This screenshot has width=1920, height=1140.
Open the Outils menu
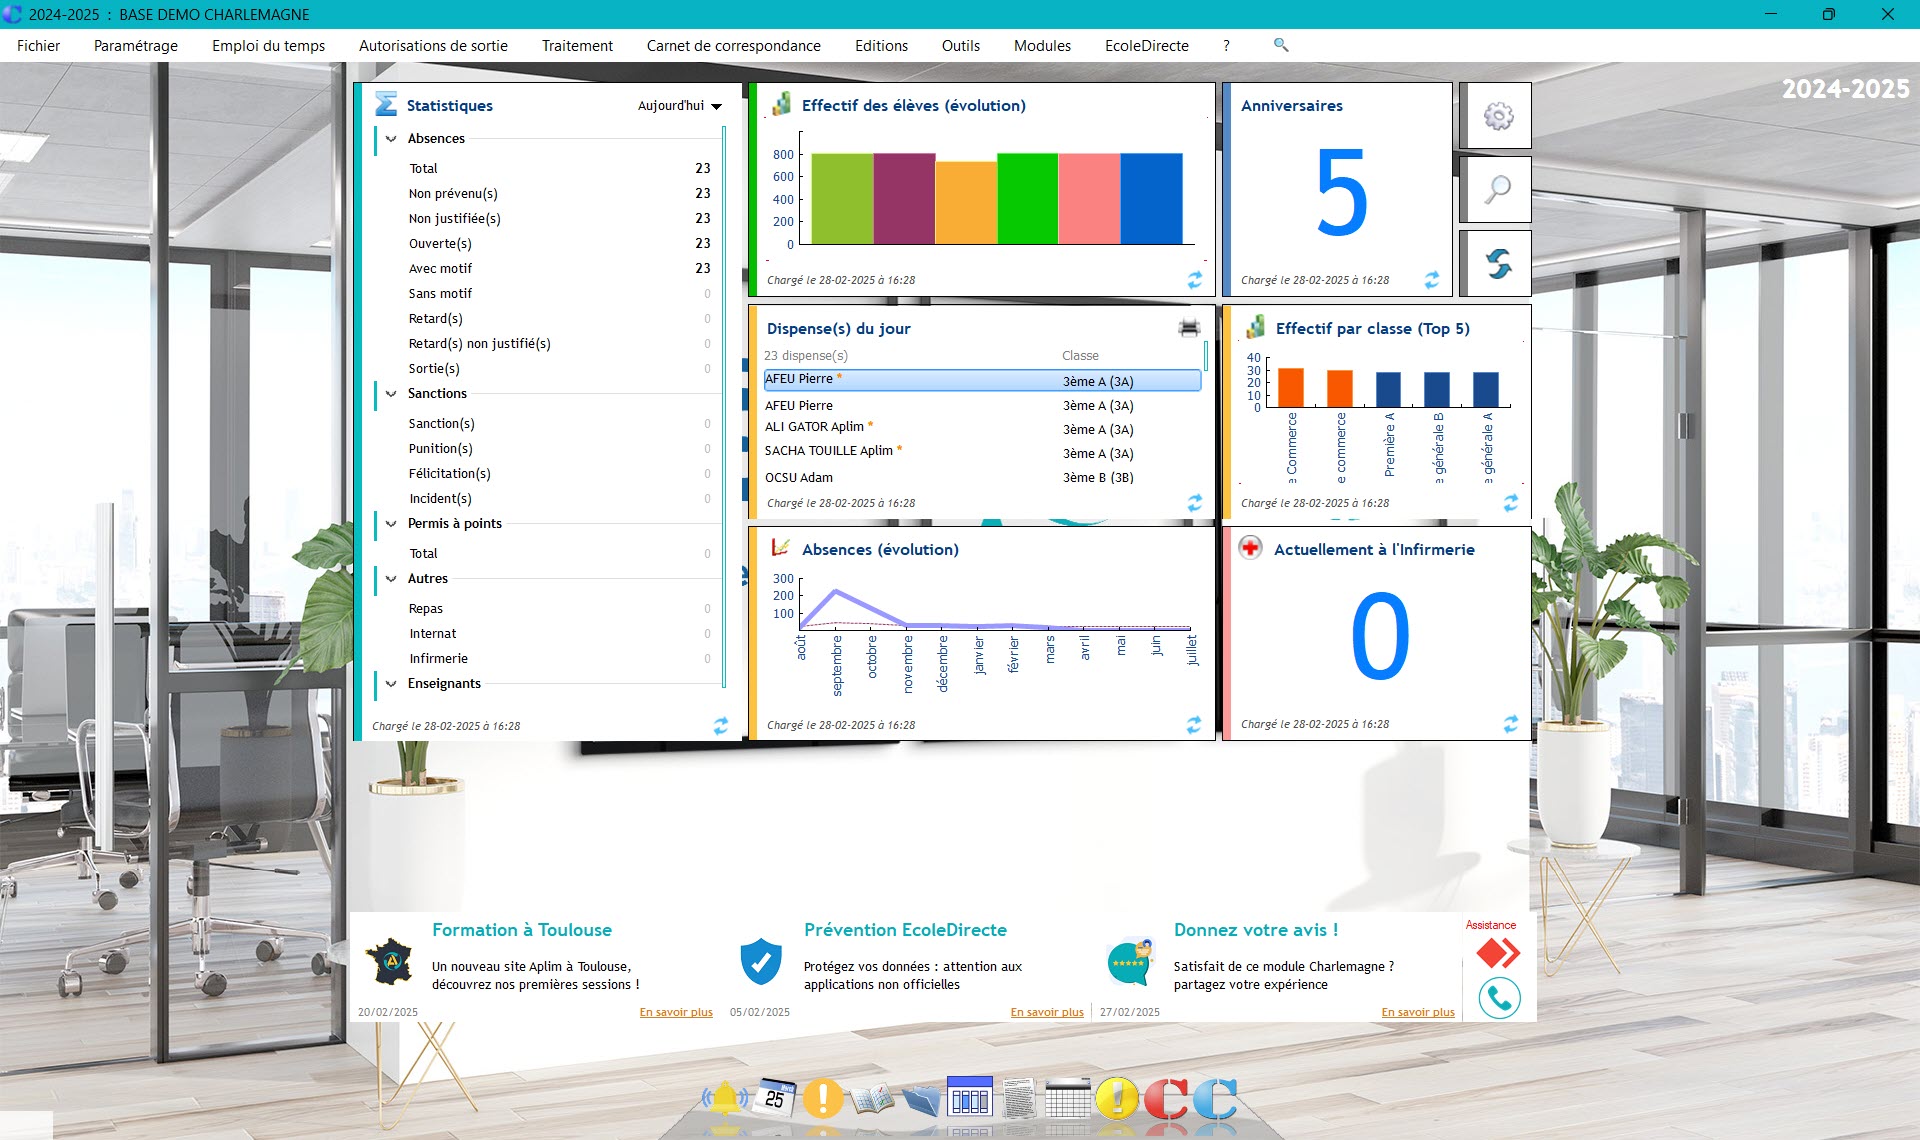point(960,46)
